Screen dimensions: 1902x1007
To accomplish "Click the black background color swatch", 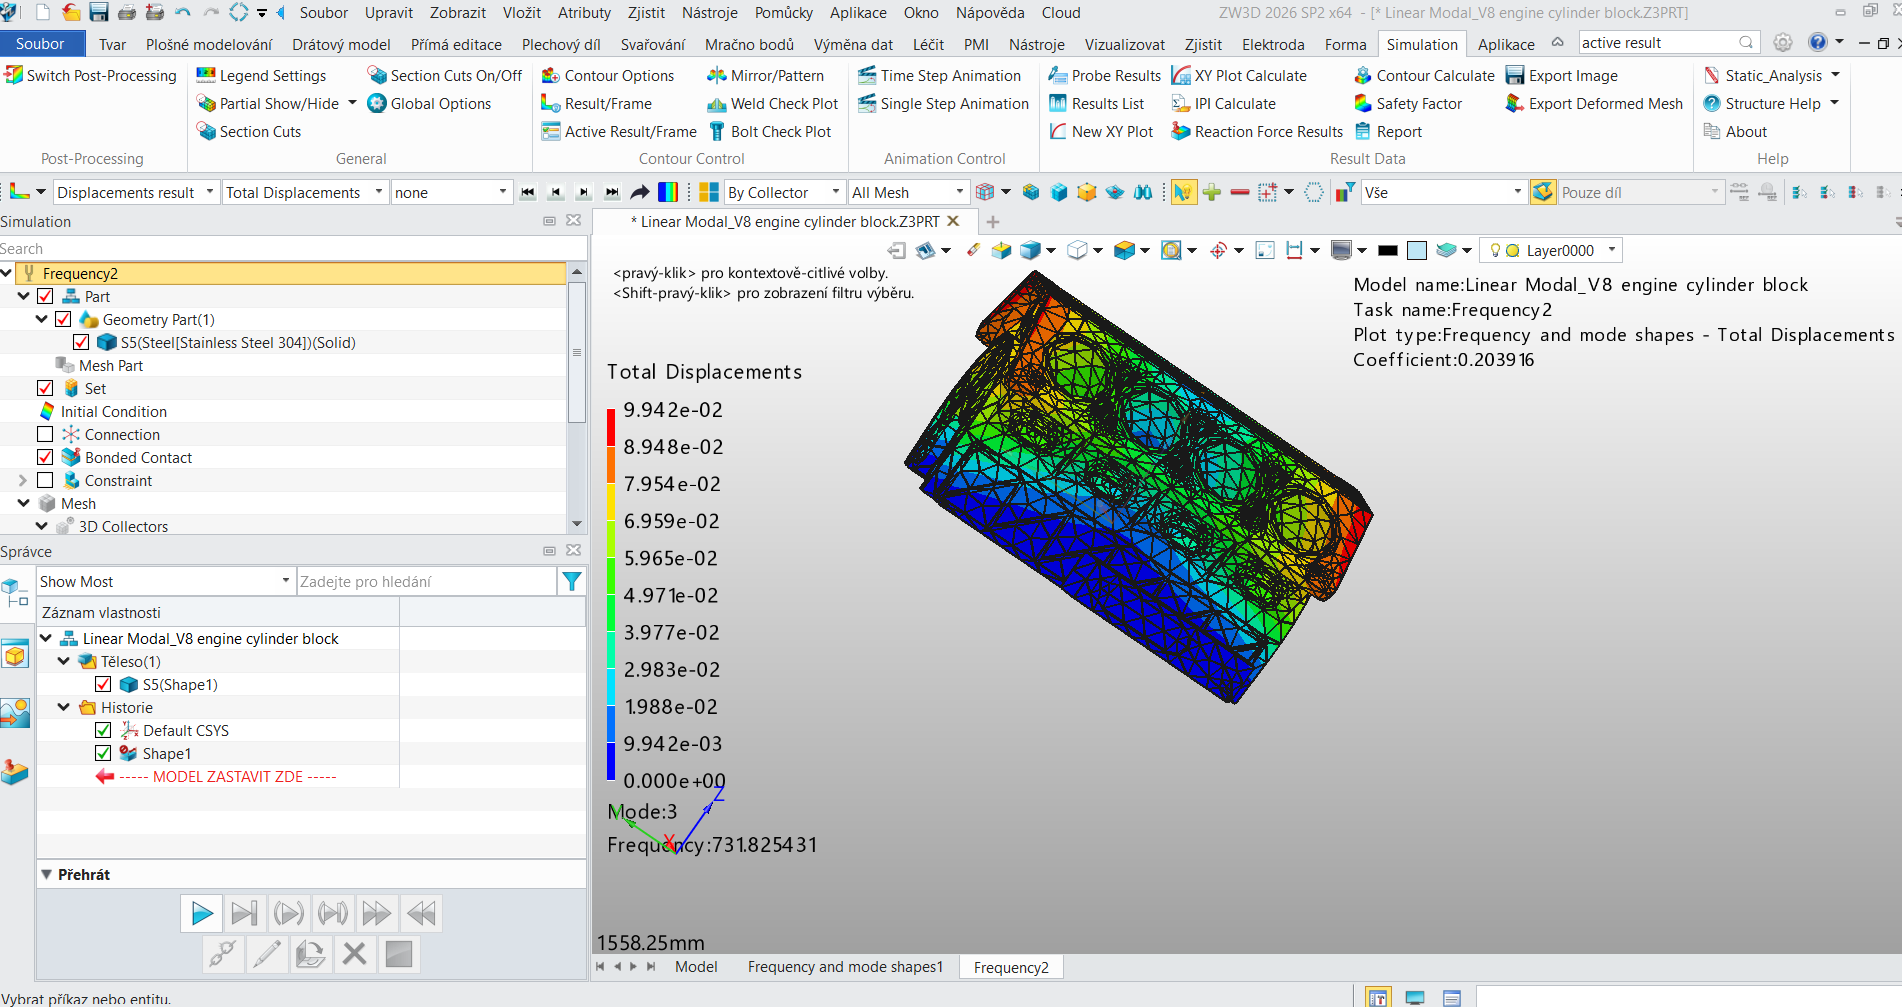I will click(x=1388, y=250).
